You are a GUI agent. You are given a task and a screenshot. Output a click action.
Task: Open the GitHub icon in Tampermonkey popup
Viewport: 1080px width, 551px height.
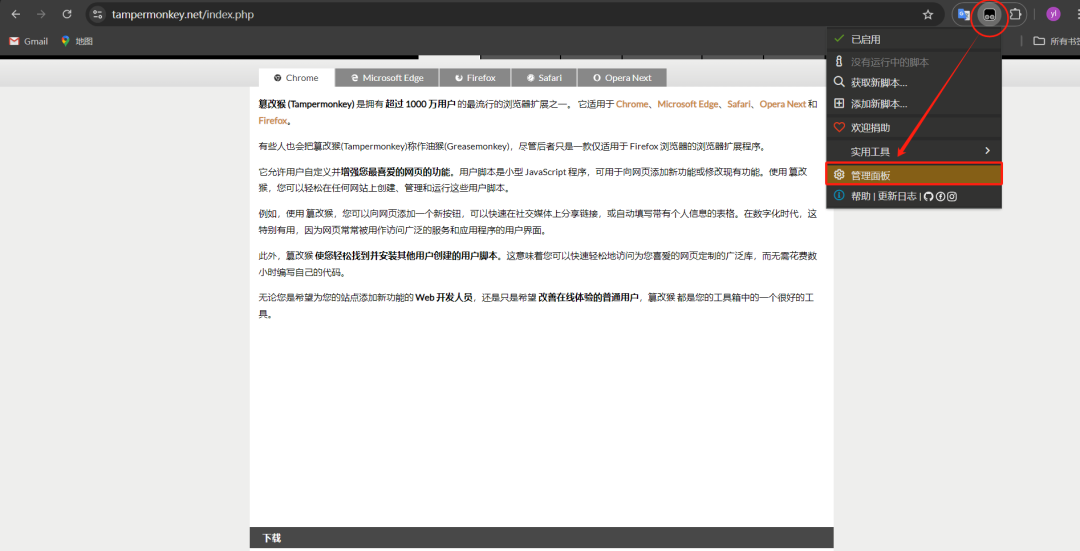tap(928, 196)
